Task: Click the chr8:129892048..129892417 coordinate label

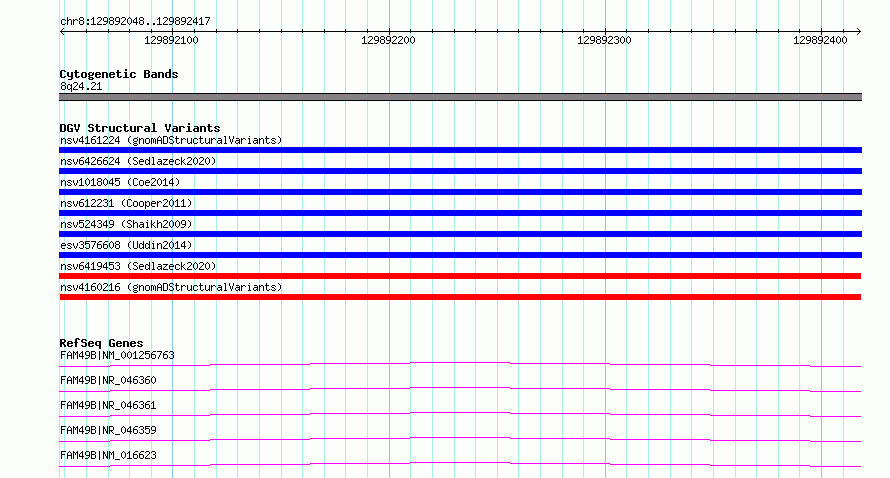Action: 135,21
